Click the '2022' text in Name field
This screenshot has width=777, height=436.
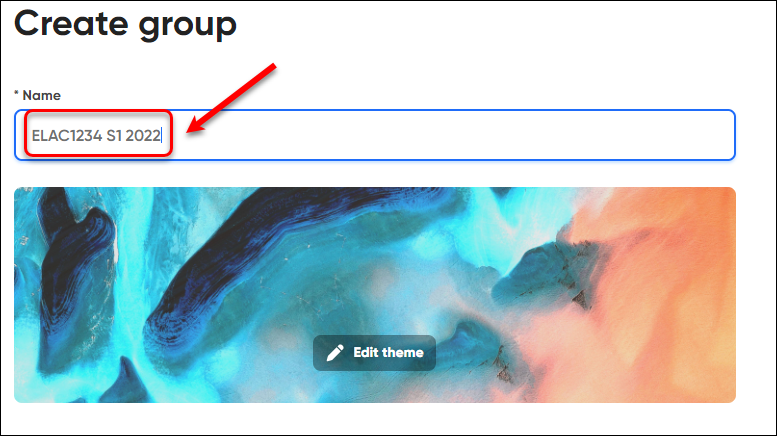click(143, 135)
